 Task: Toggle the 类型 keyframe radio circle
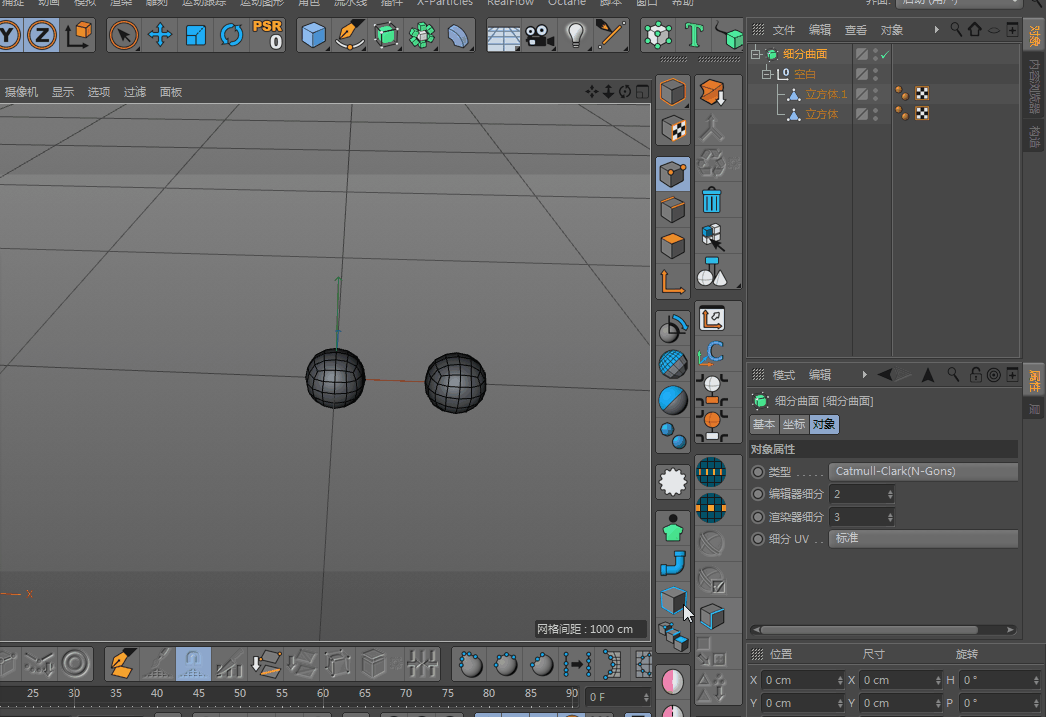coord(758,472)
